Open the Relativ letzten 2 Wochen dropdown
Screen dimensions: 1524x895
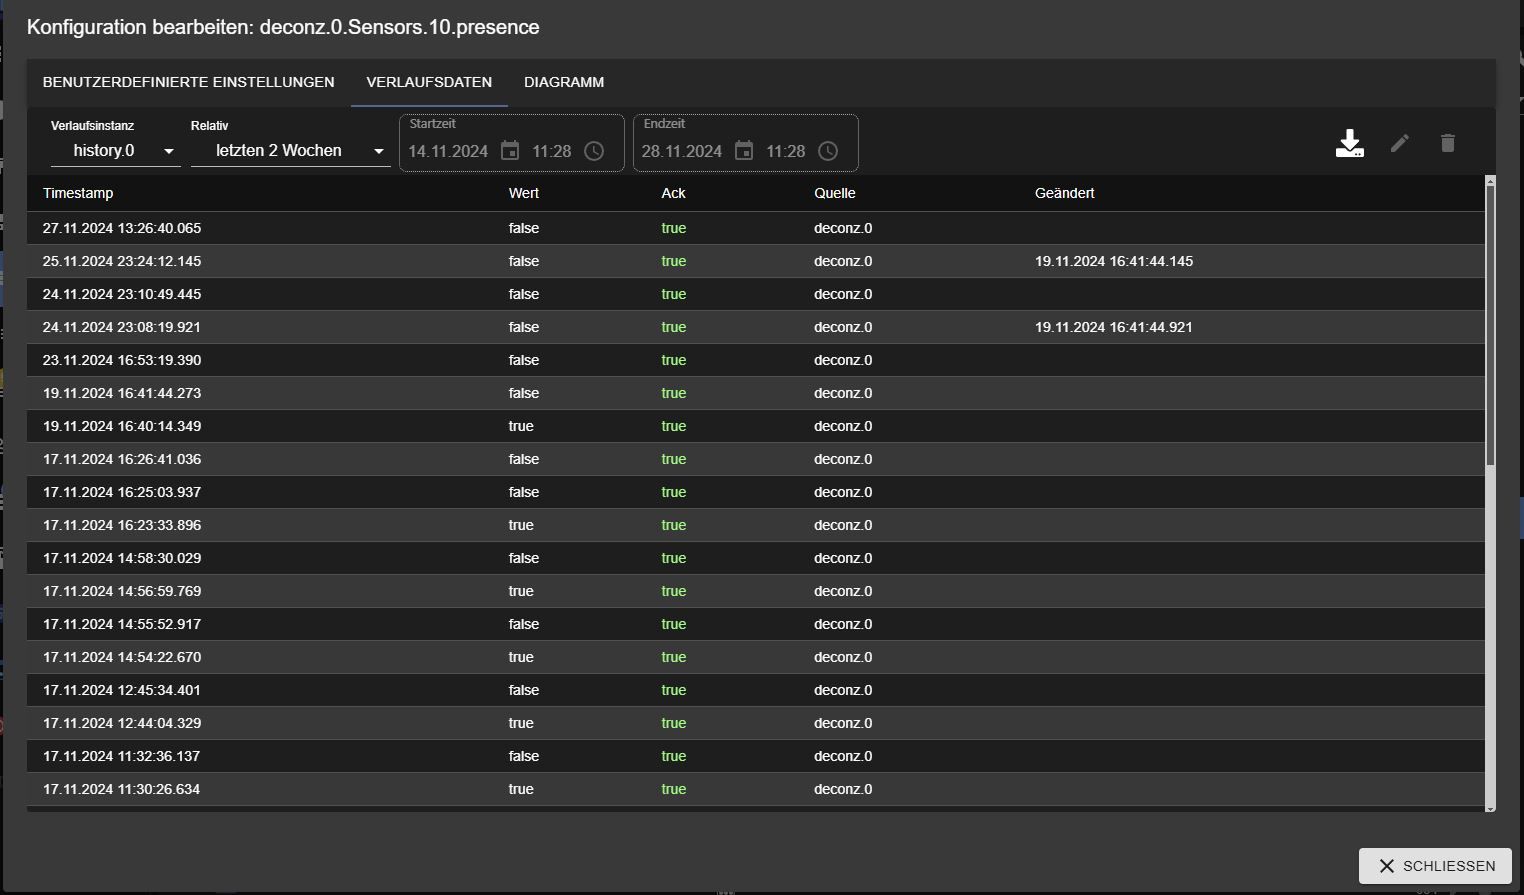coord(291,151)
